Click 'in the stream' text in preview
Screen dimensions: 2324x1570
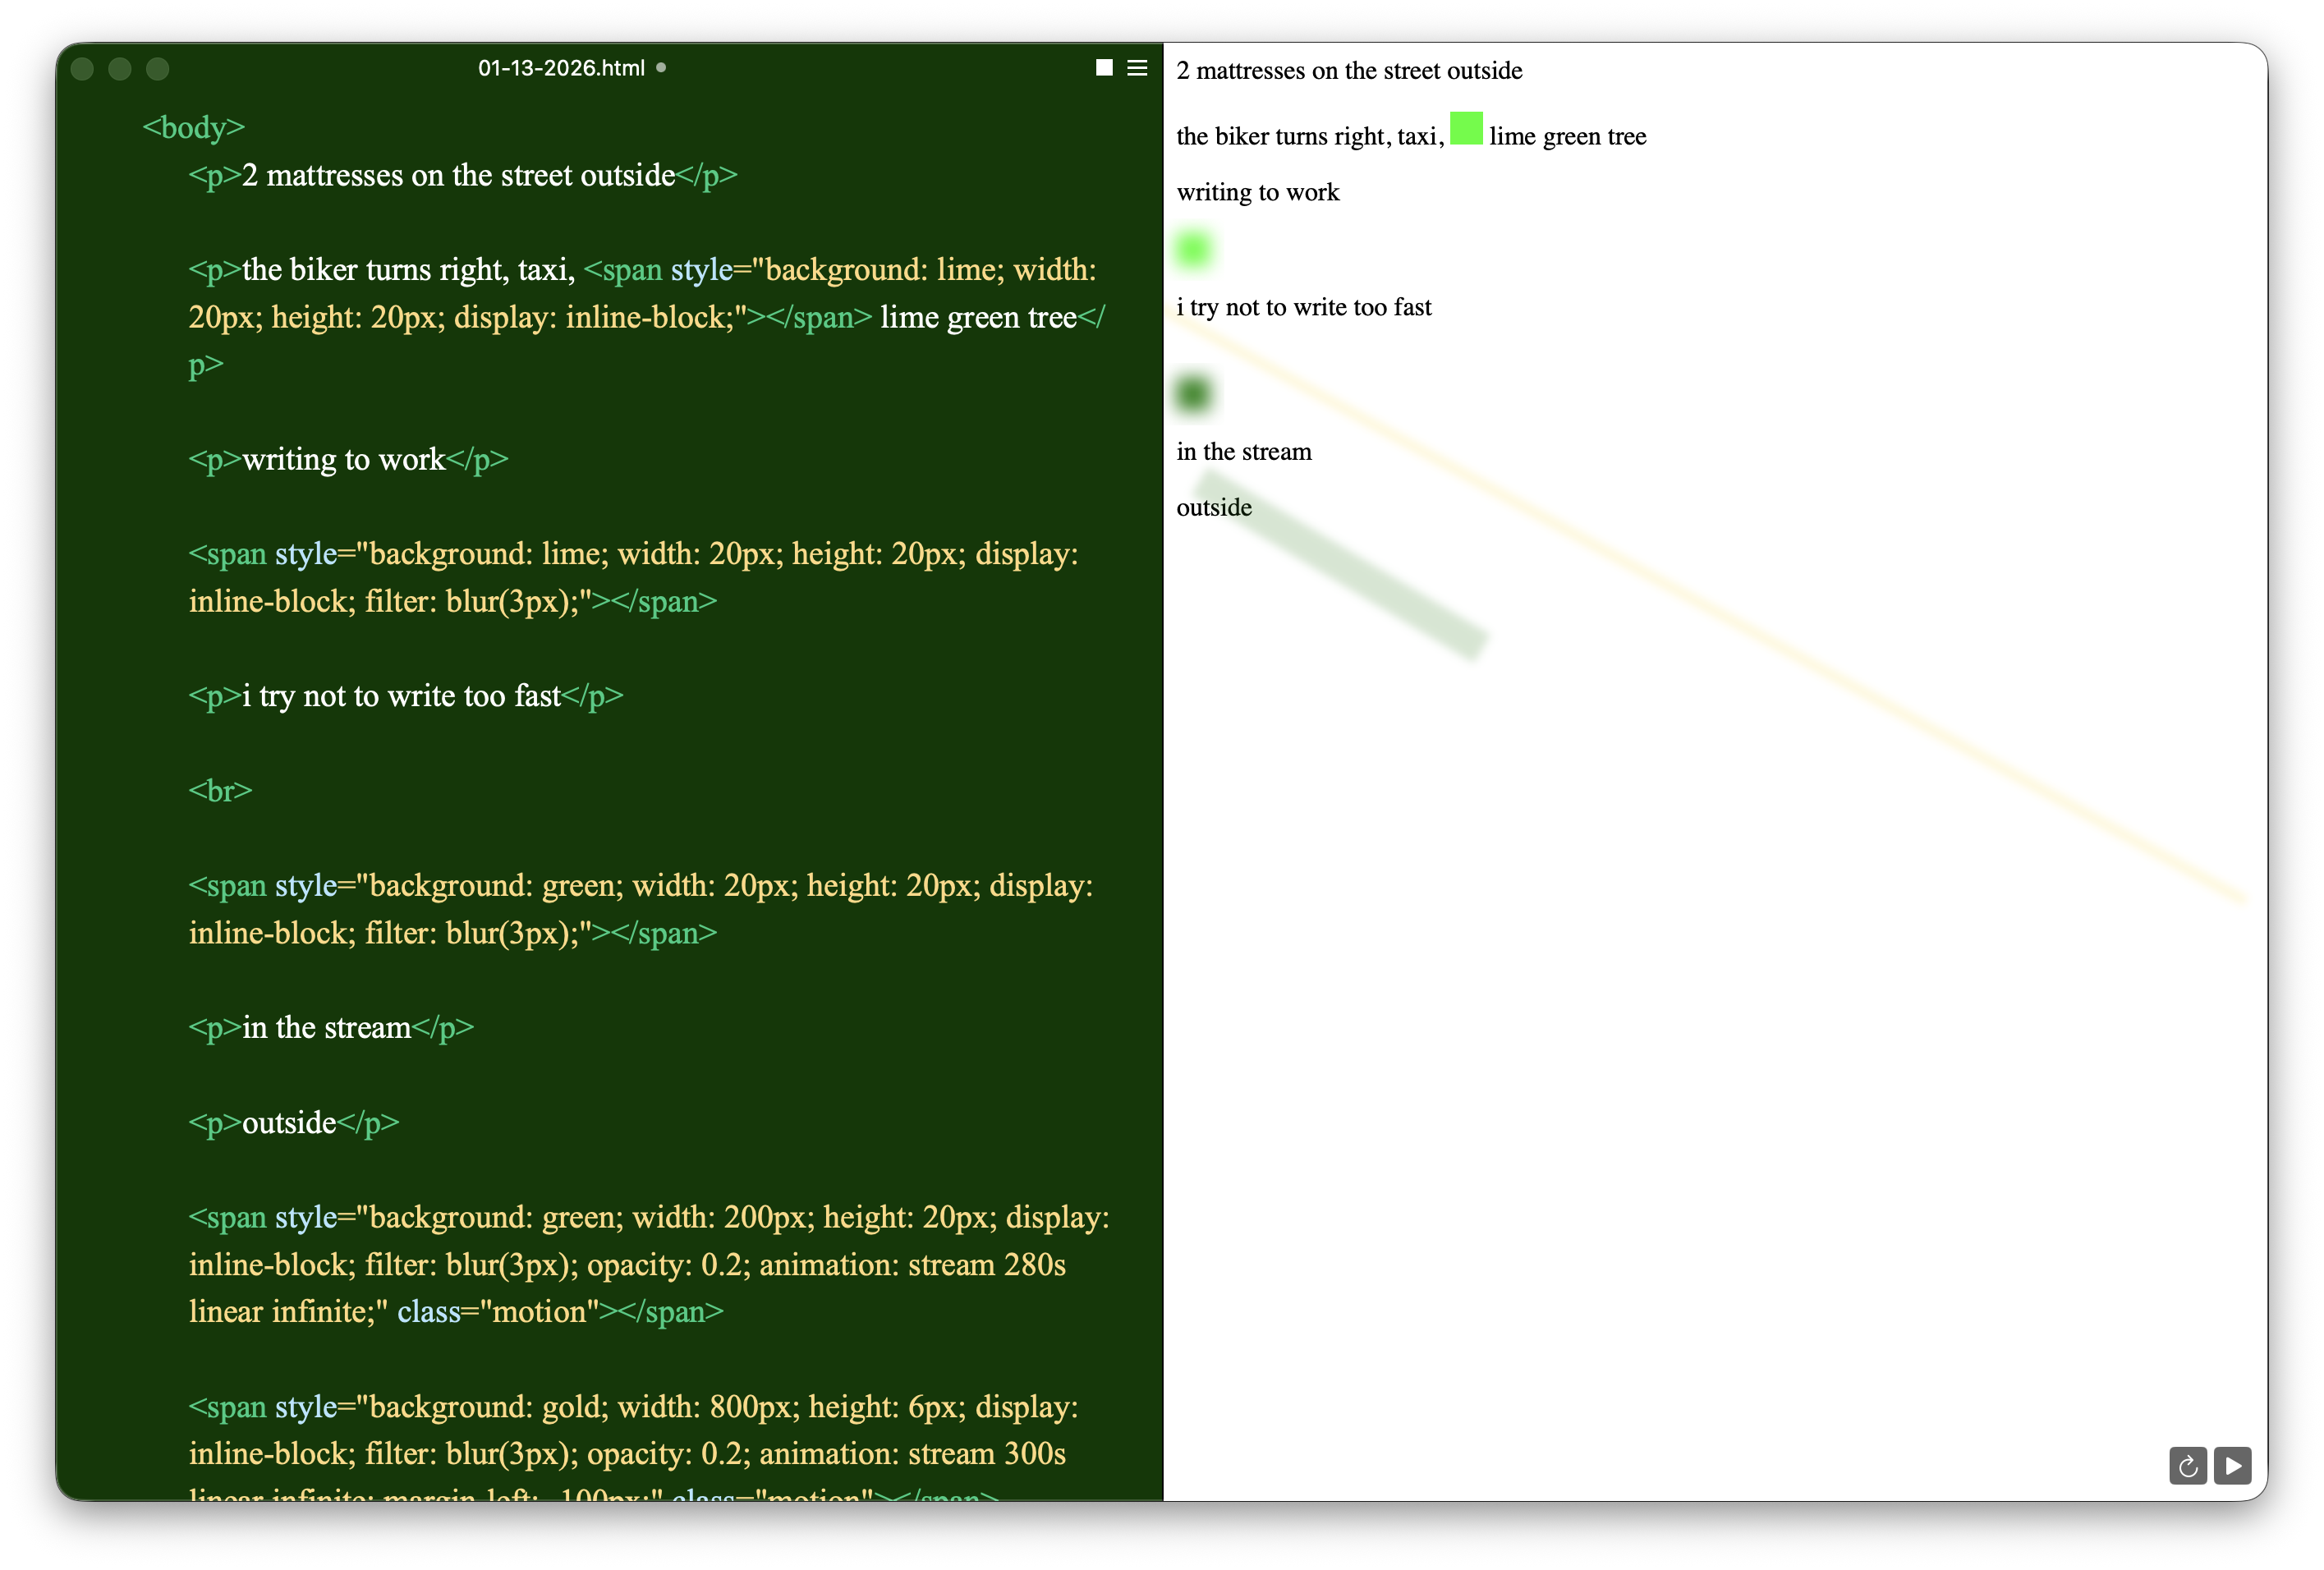point(1243,452)
